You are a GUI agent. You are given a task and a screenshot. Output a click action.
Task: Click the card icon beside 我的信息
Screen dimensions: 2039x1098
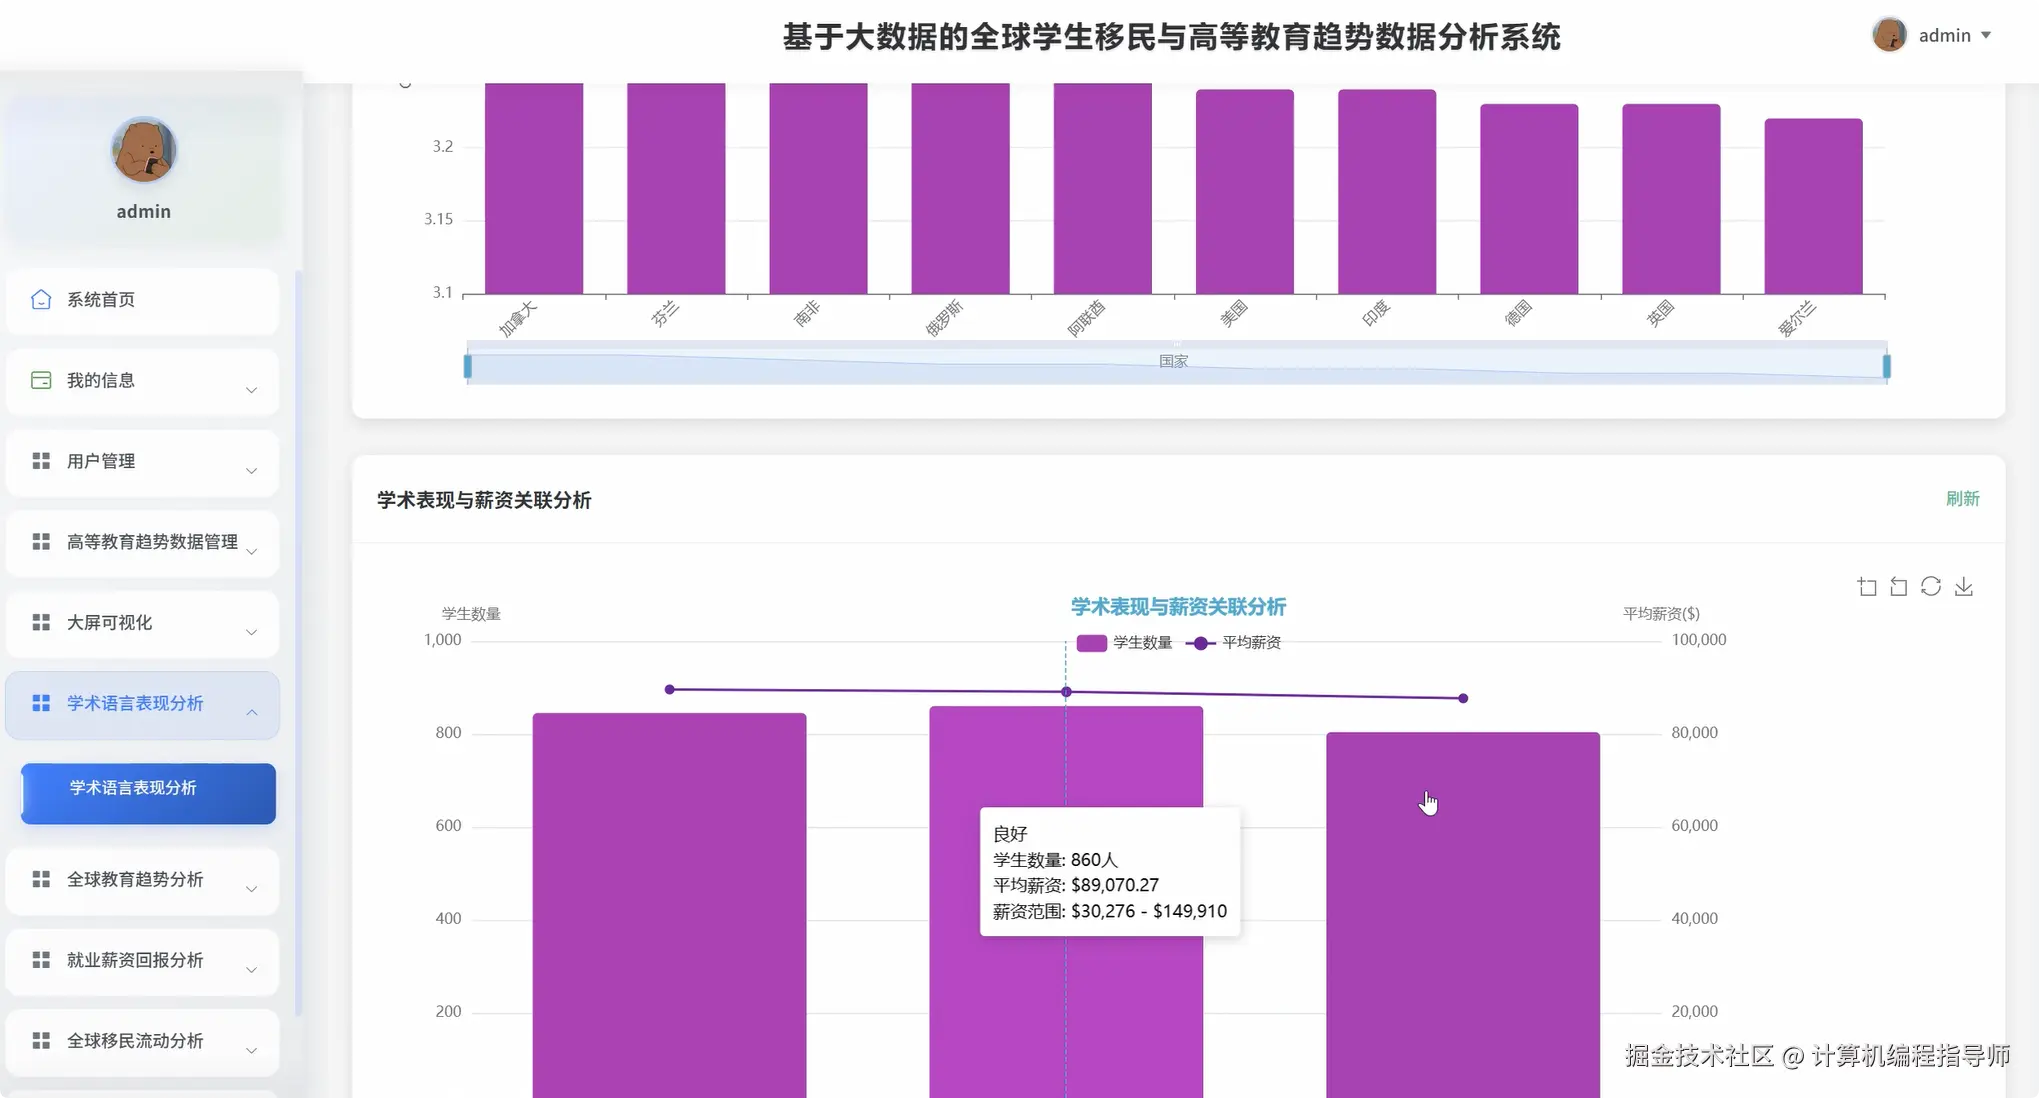(x=40, y=379)
